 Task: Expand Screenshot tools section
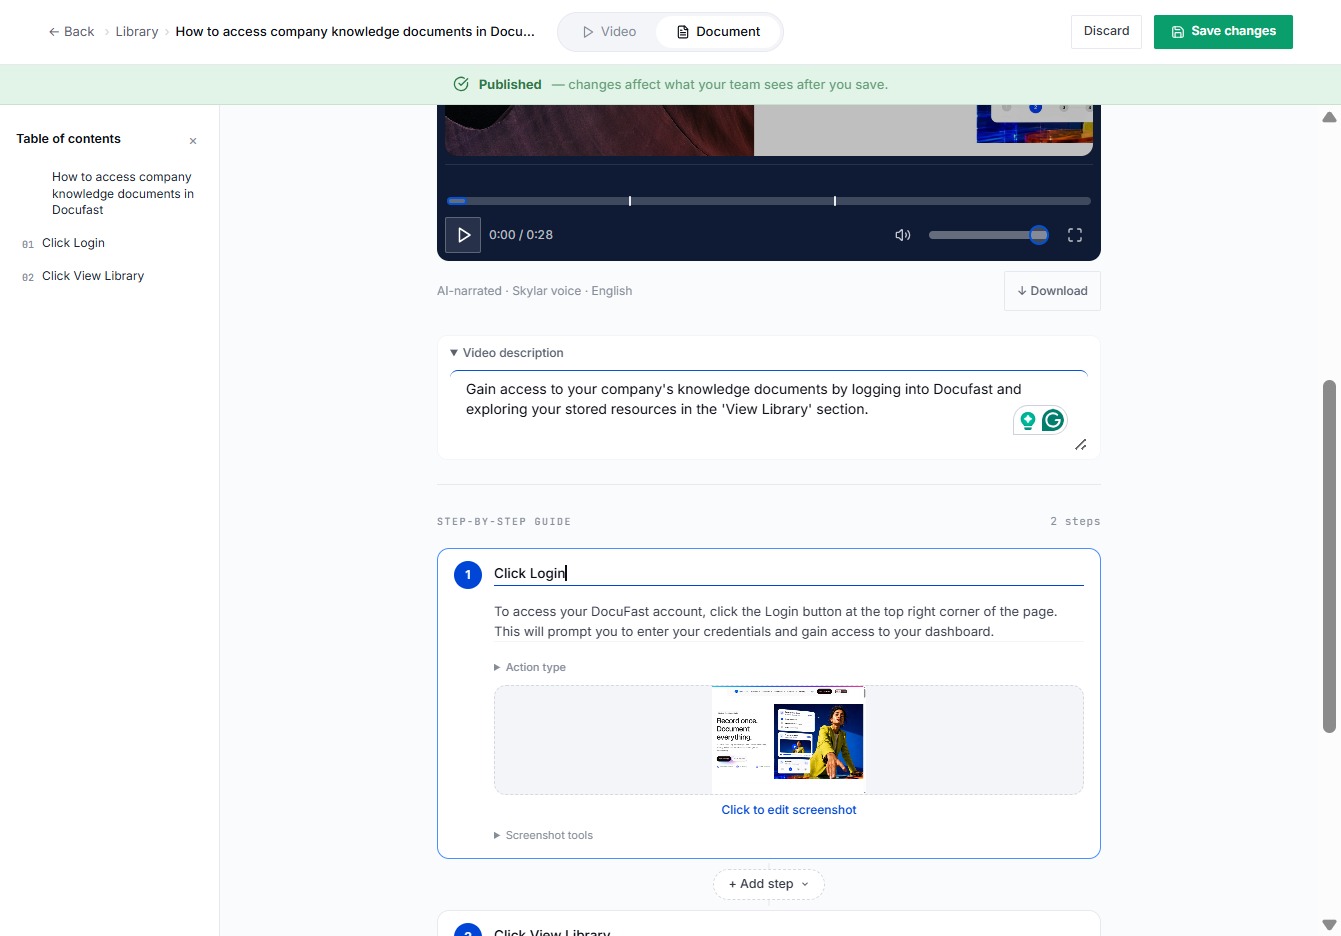tap(543, 835)
